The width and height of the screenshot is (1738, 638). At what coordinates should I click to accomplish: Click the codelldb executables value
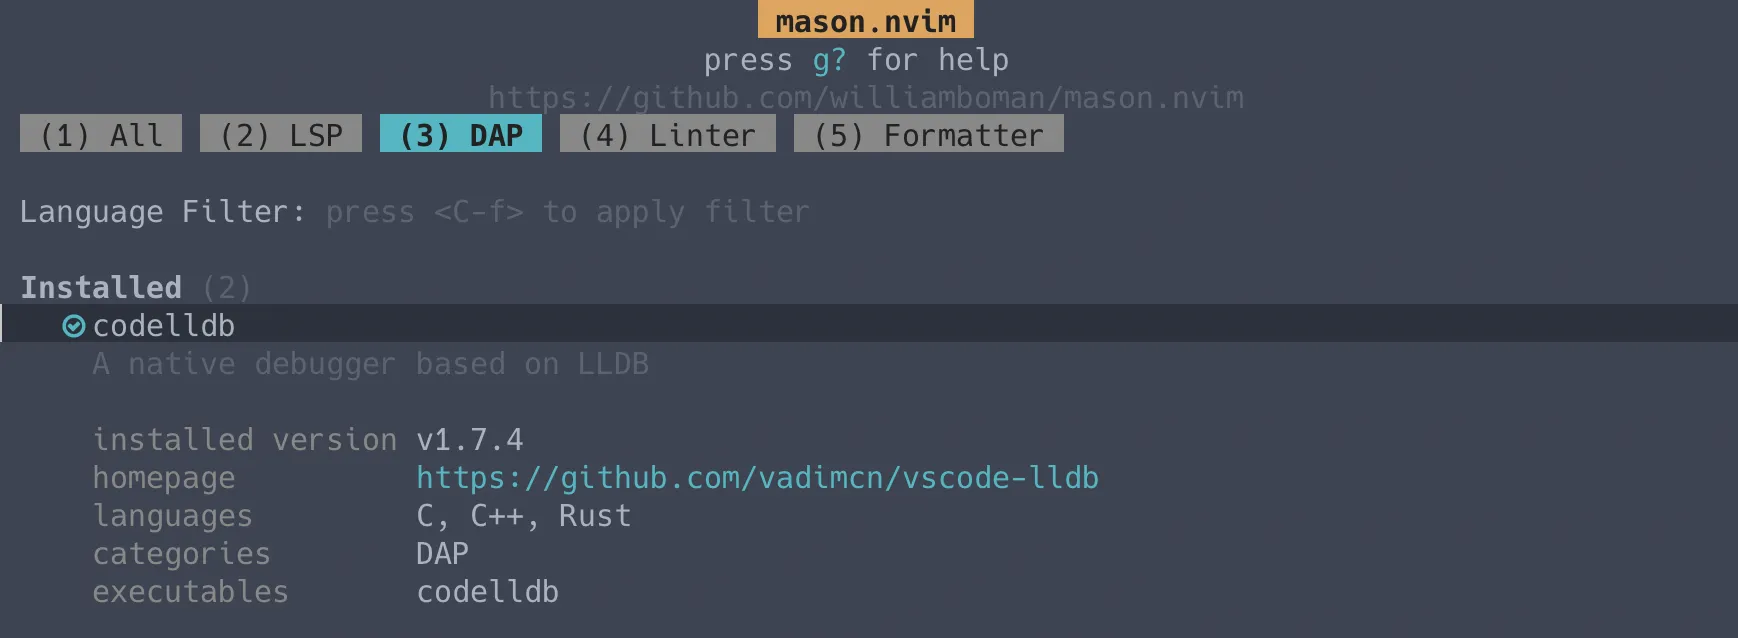click(x=487, y=592)
